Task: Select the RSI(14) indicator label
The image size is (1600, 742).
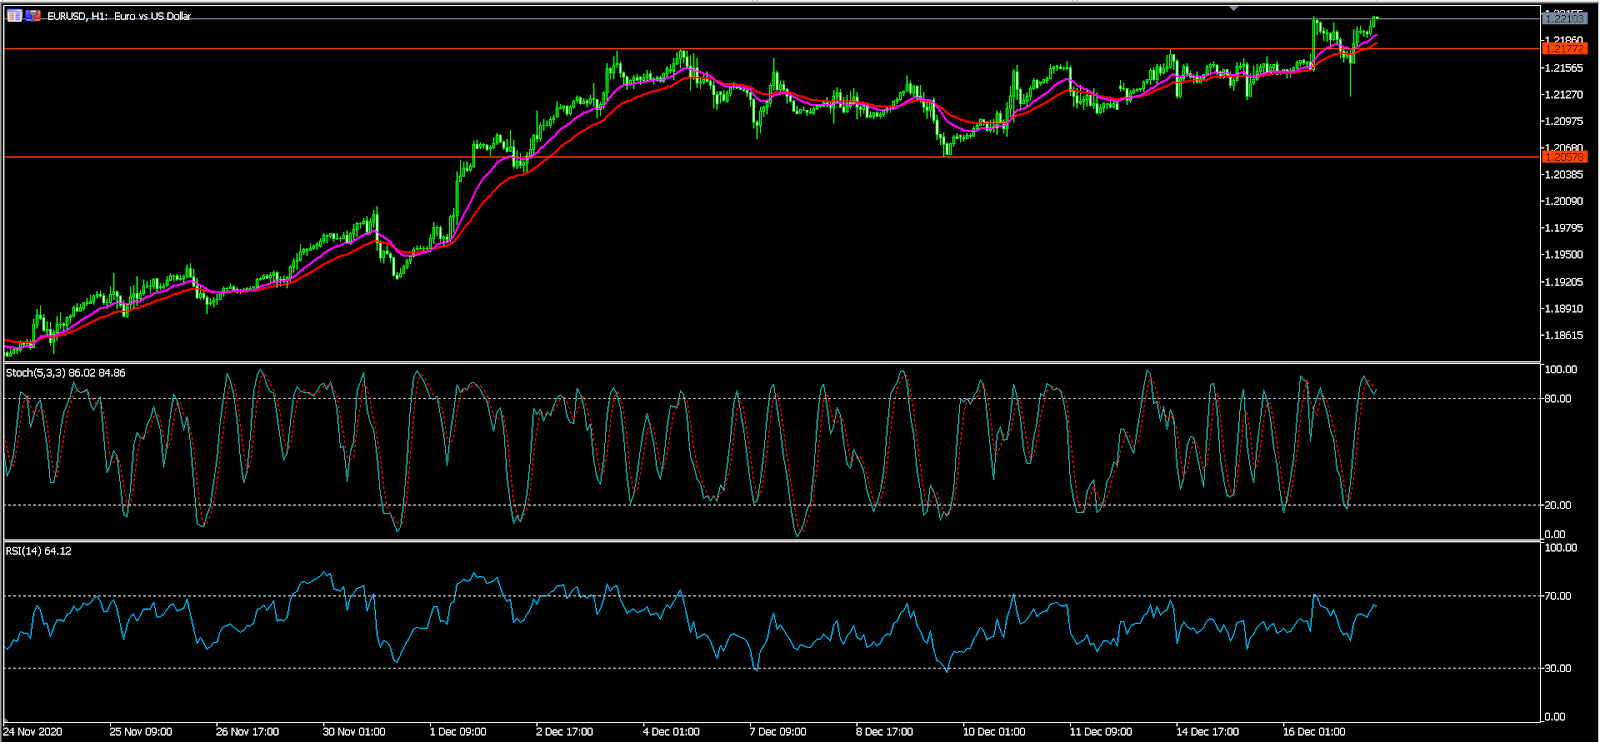Action: pyautogui.click(x=38, y=551)
